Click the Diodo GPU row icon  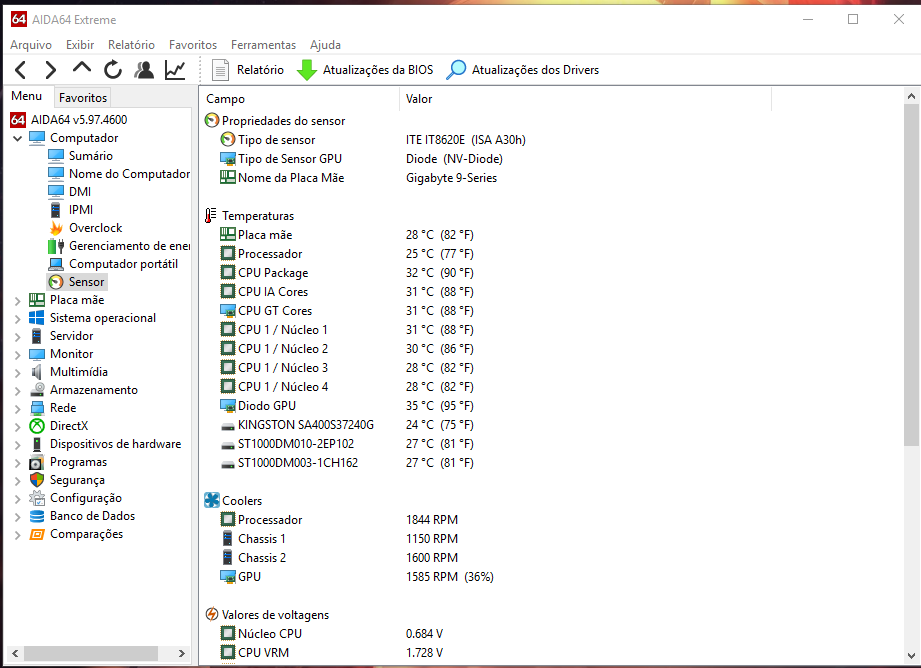[227, 405]
